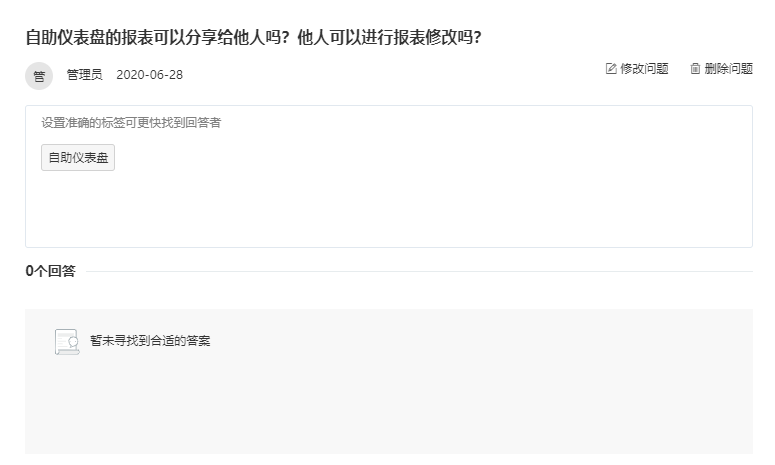Screen dimensions: 775x465
Task: Click the document icon for no answers found
Action: (x=67, y=341)
